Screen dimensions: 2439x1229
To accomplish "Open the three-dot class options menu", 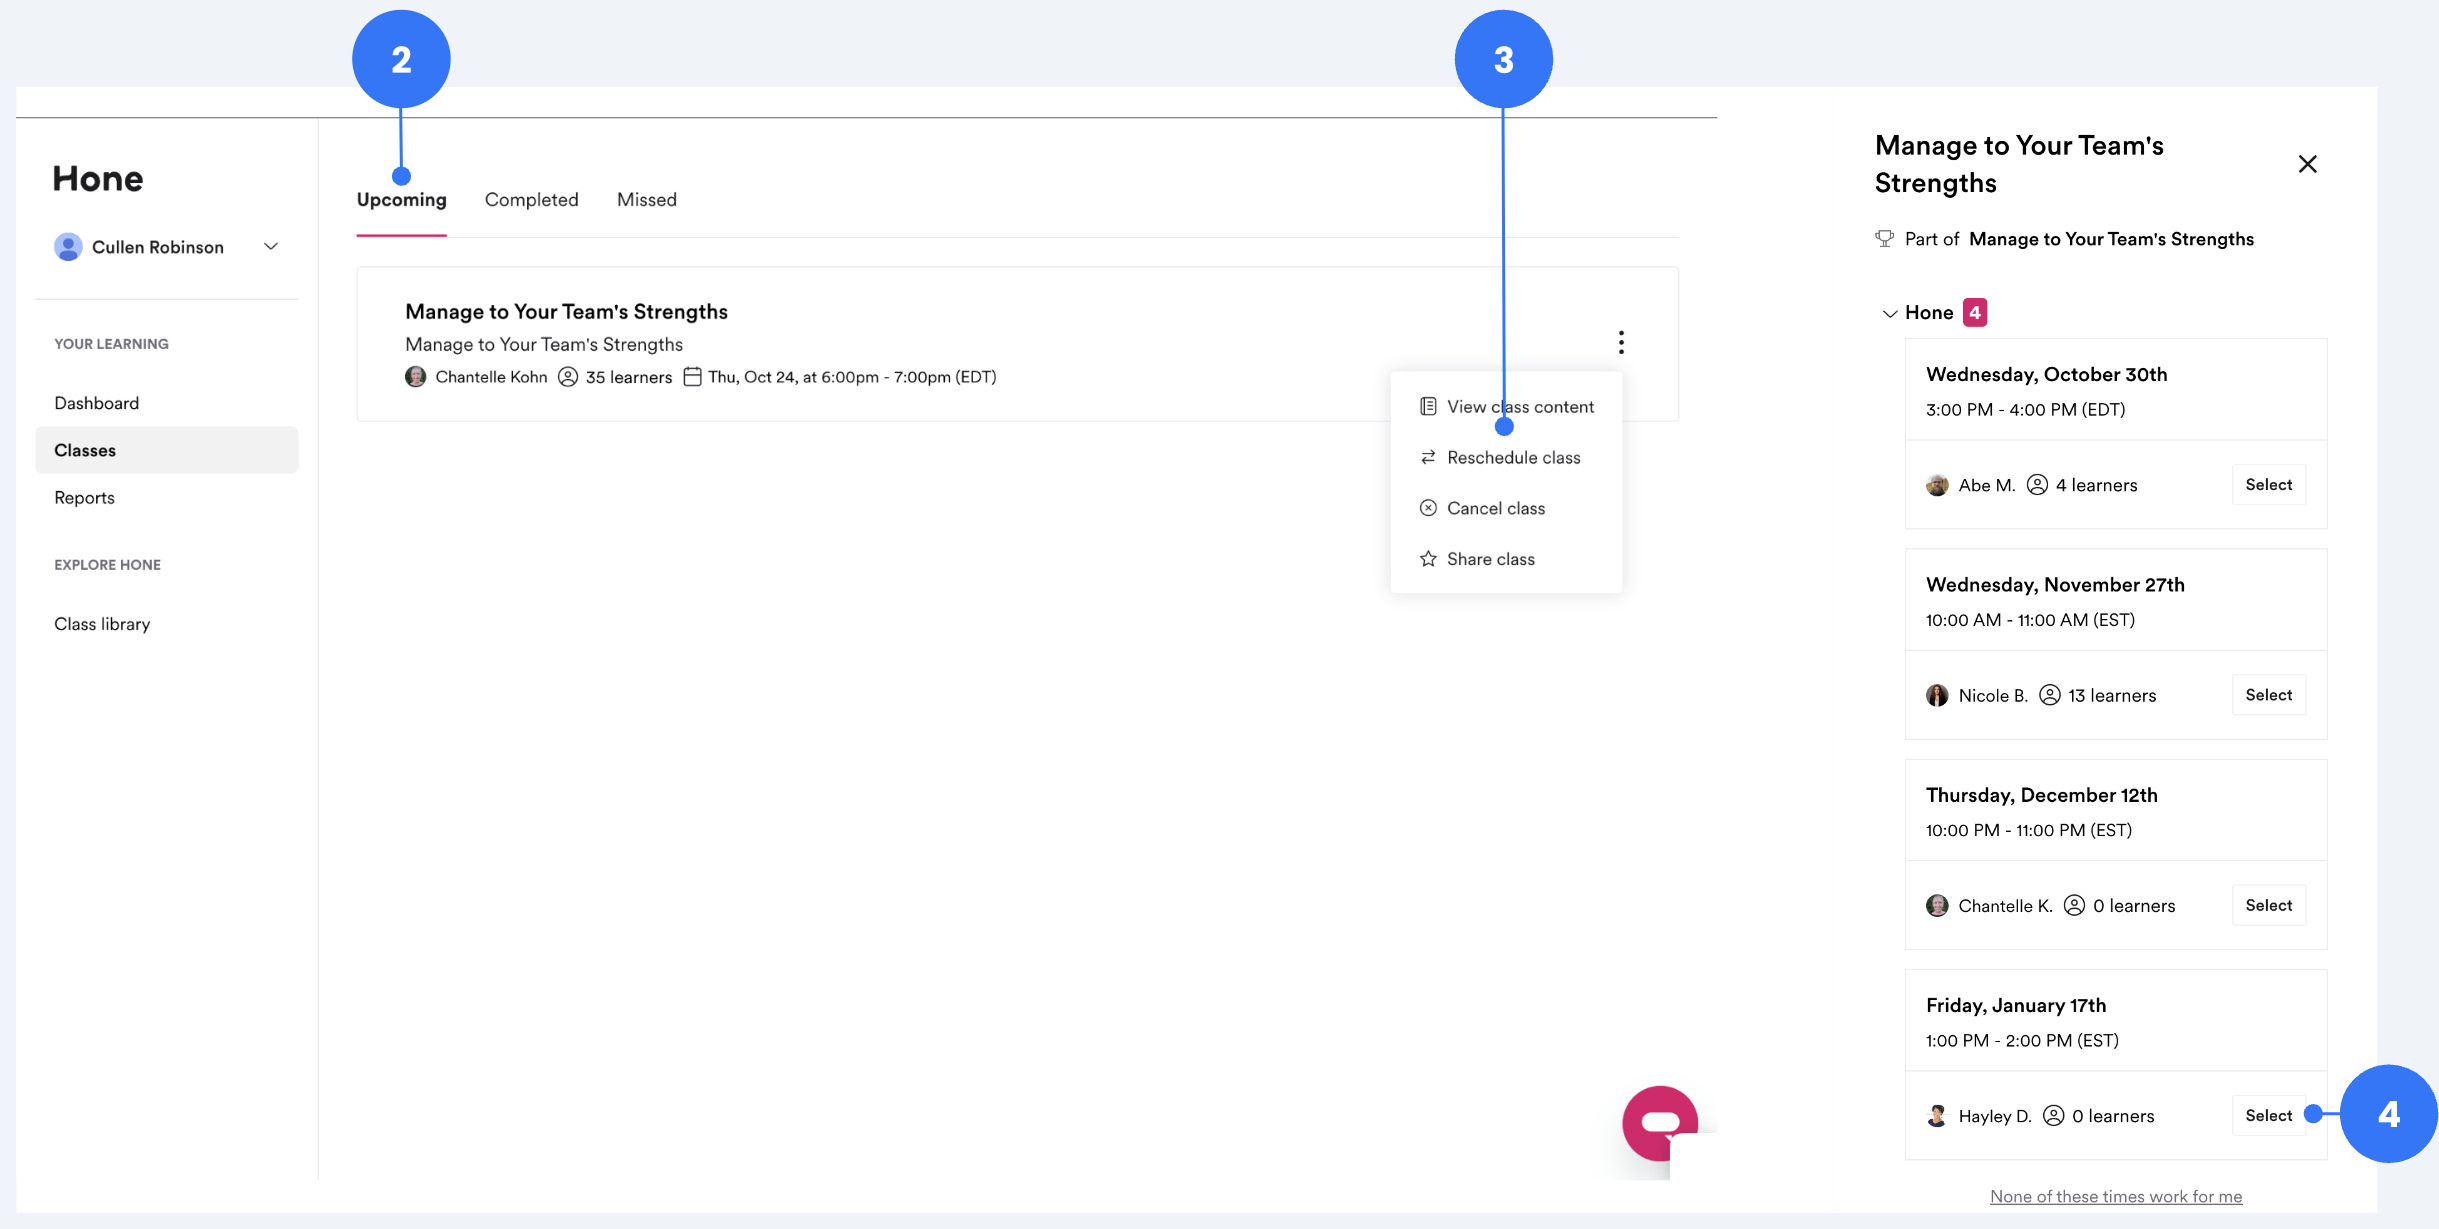I will 1621,343.
